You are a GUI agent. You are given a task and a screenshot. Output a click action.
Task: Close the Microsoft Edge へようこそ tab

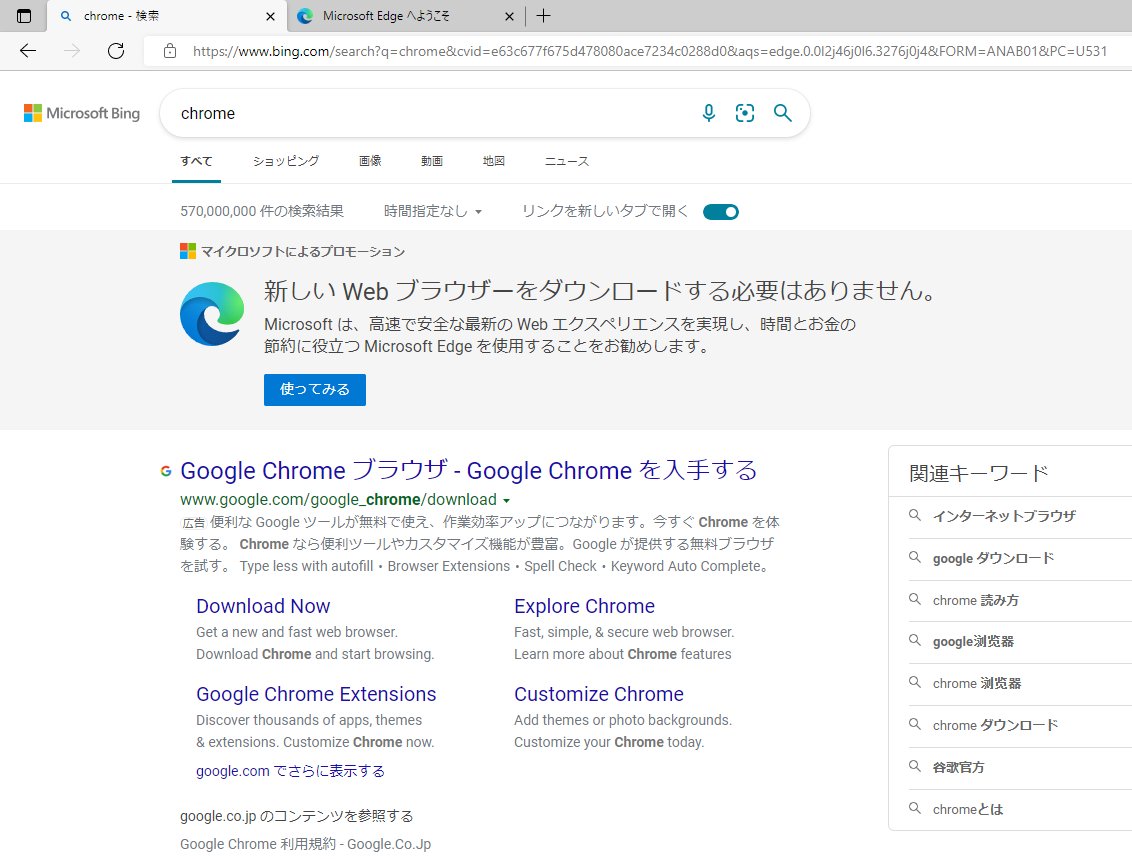coord(509,16)
